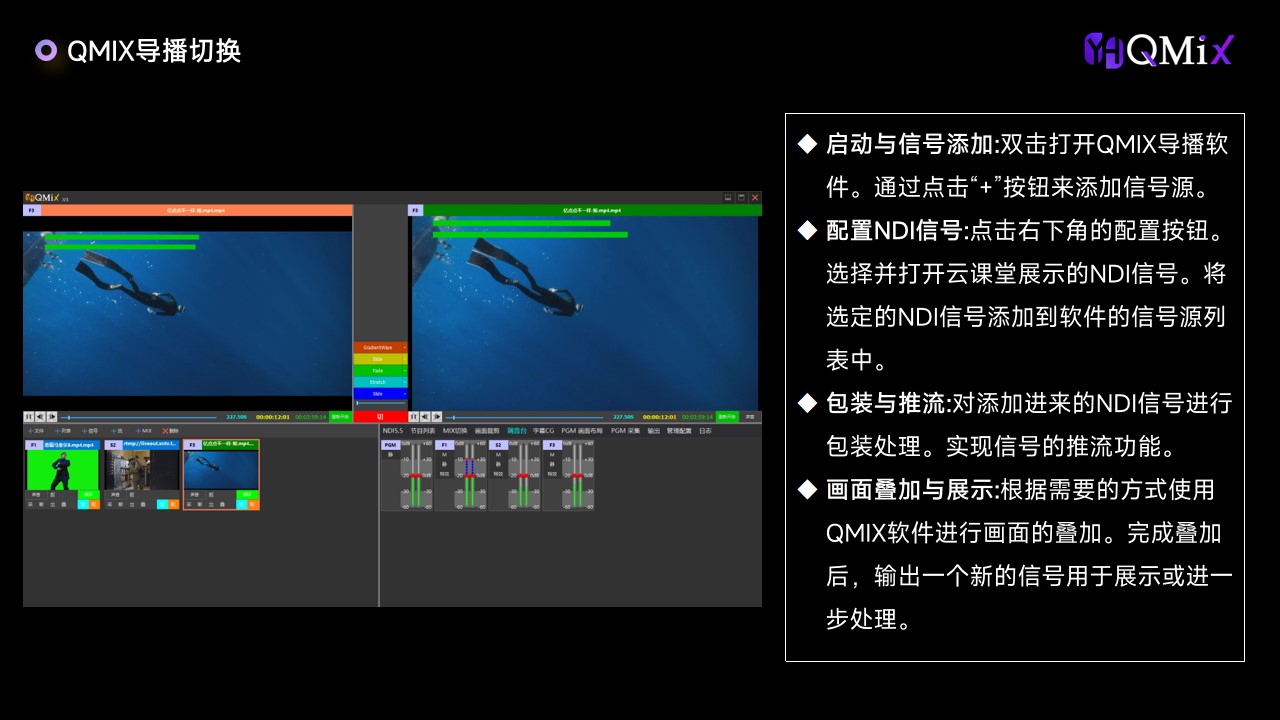Mute the S2 mixer channel
This screenshot has height=720, width=1280.
click(498, 464)
